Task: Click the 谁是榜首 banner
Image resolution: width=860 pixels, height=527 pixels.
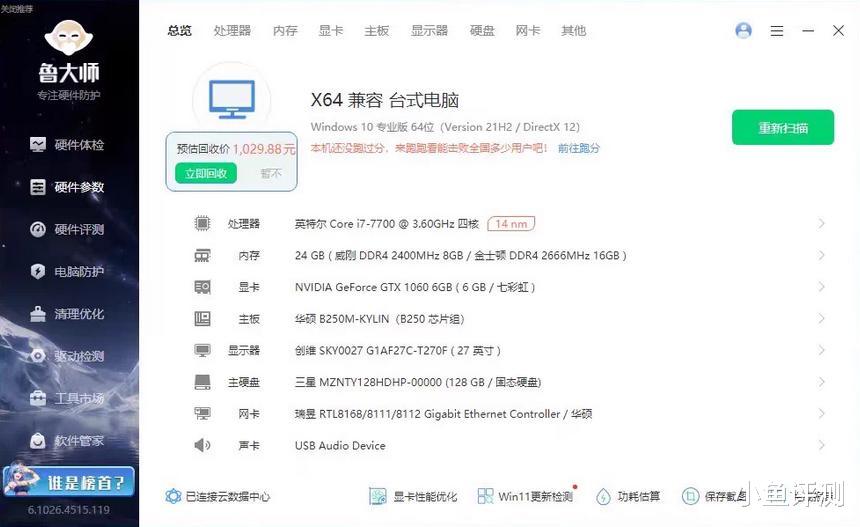Action: pos(69,481)
